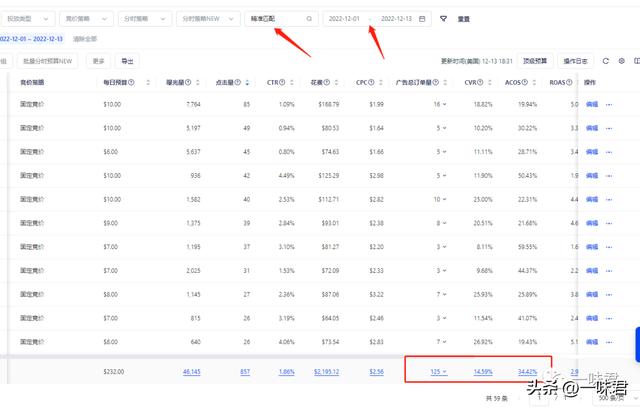Click the 顶级预算 button
This screenshot has height=408, width=640.
535,61
